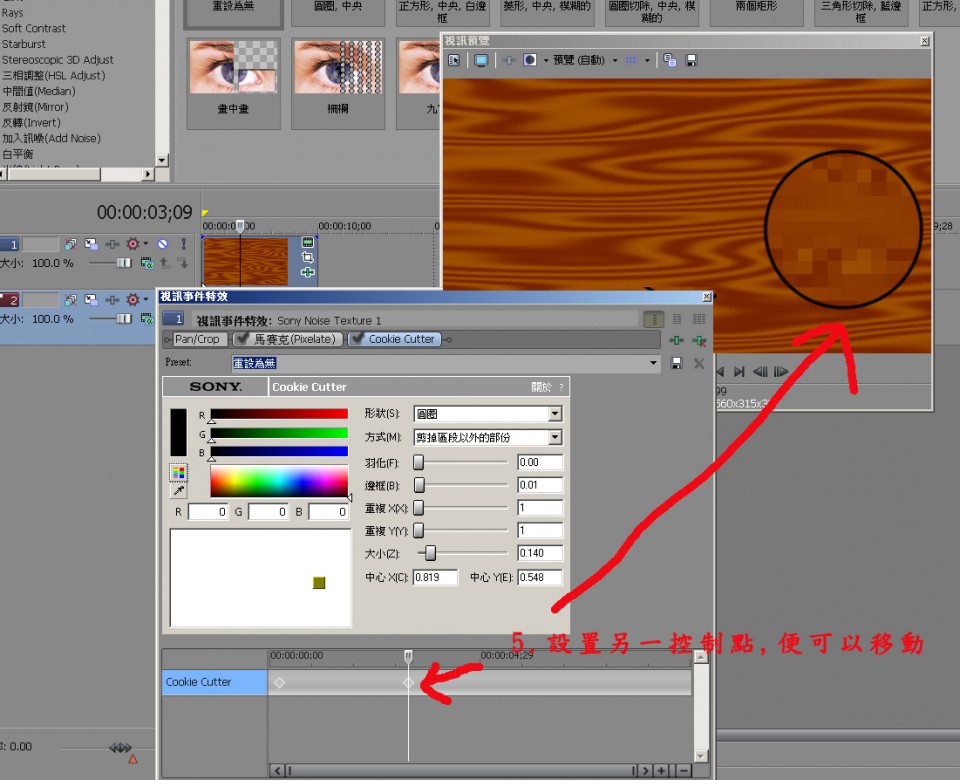The width and height of the screenshot is (960, 780).
Task: Open the Preset dropdown list
Action: click(x=654, y=363)
